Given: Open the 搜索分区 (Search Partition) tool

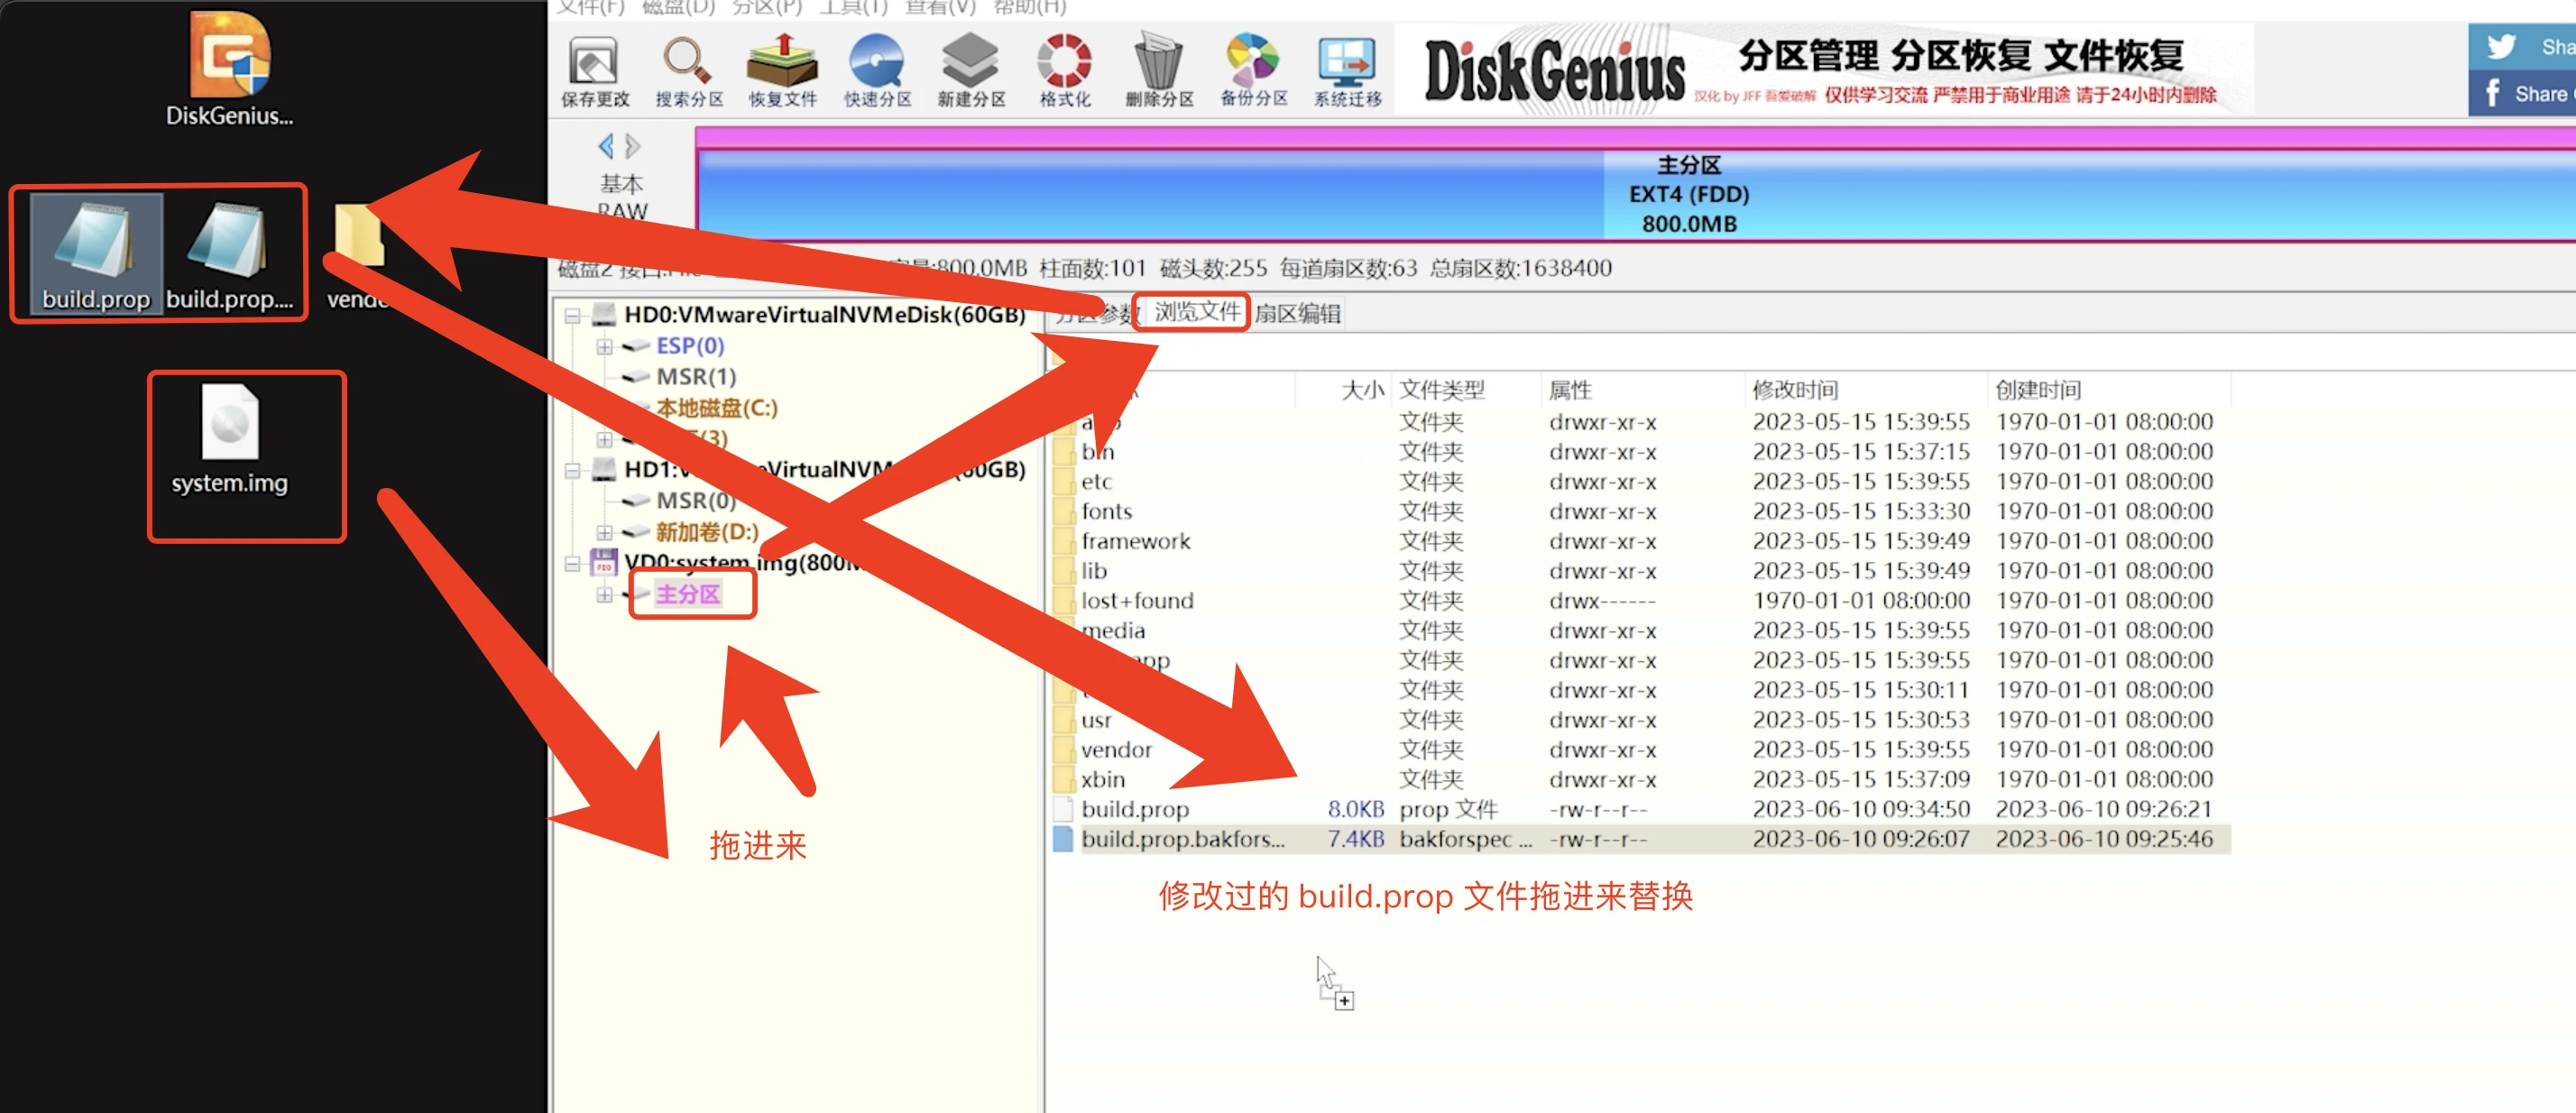Looking at the screenshot, I should (686, 68).
